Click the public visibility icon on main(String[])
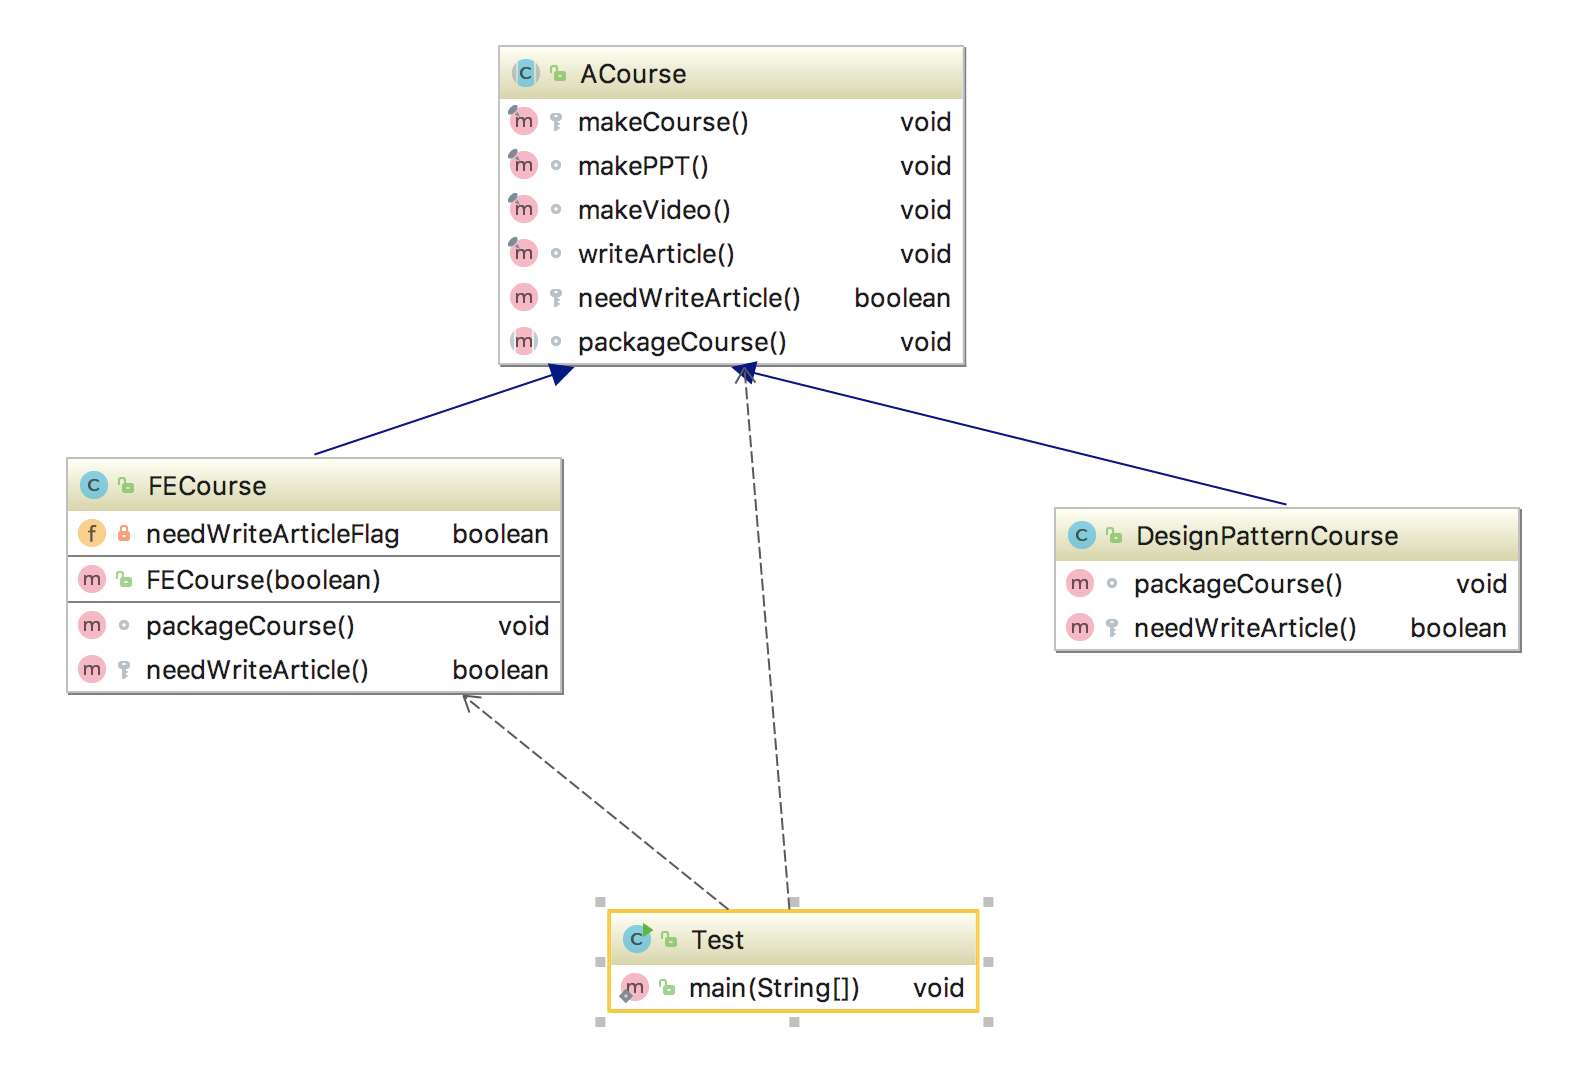The width and height of the screenshot is (1592, 1080). (667, 988)
